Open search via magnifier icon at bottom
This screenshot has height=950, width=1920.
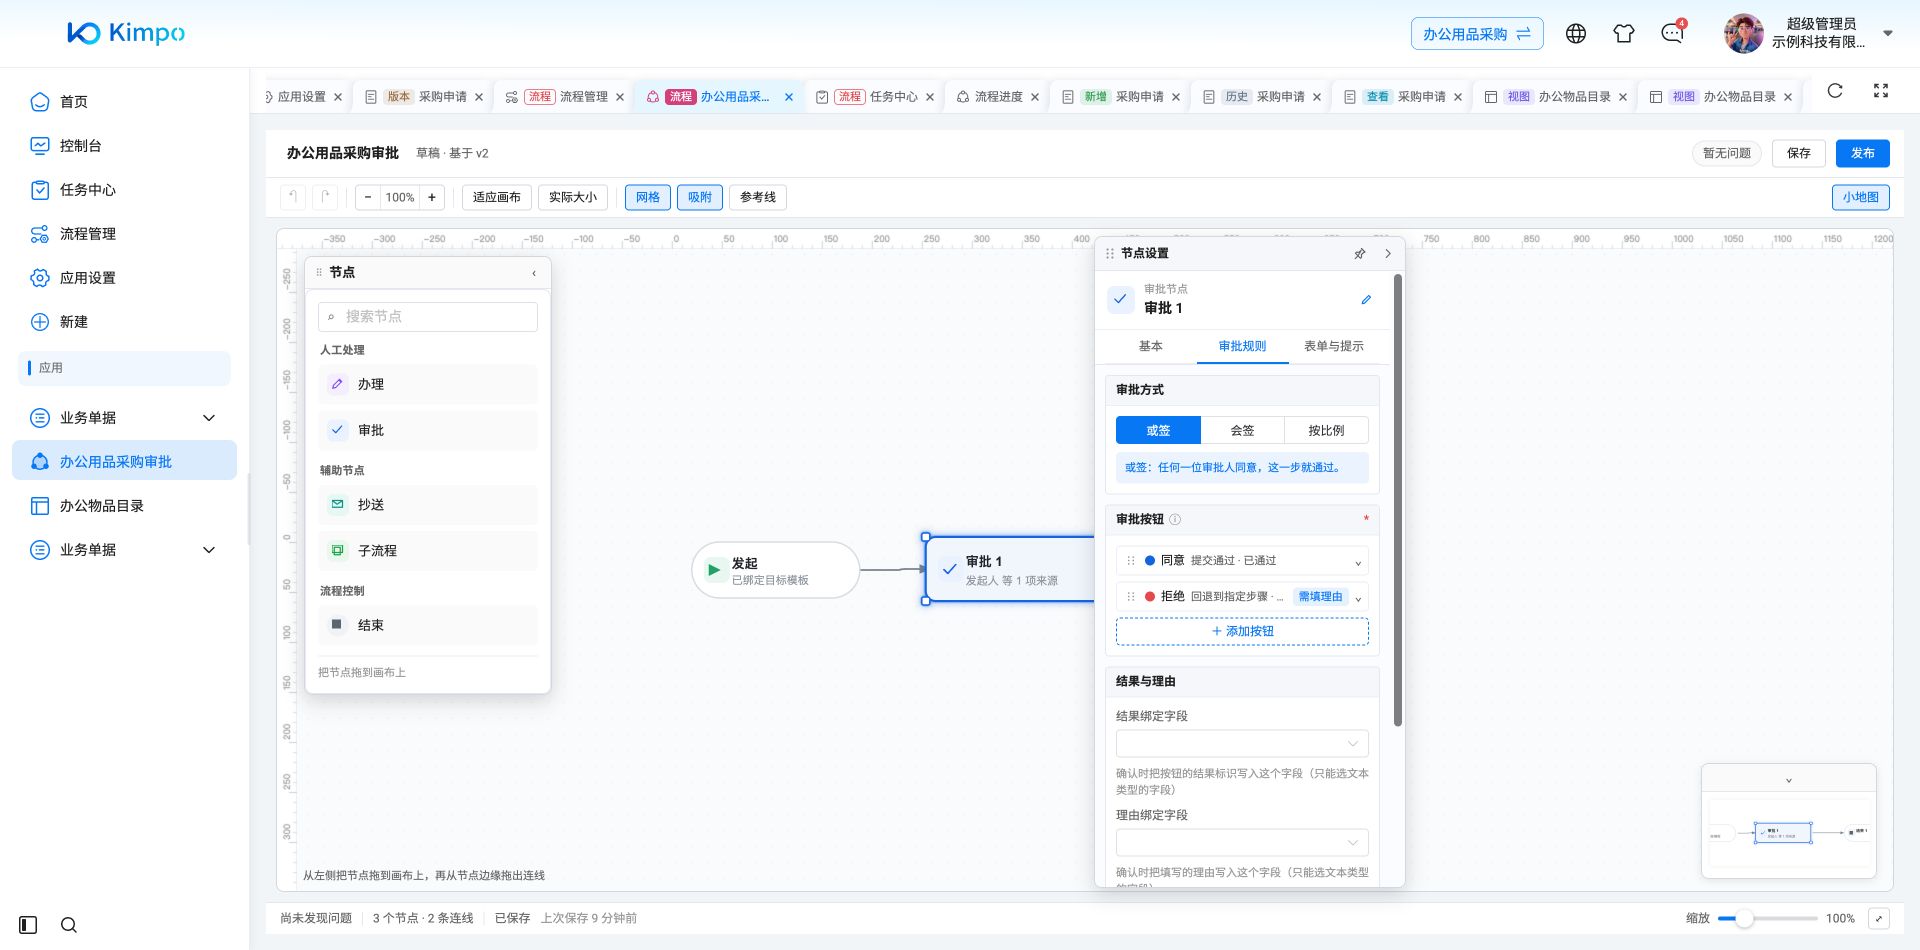click(x=69, y=925)
